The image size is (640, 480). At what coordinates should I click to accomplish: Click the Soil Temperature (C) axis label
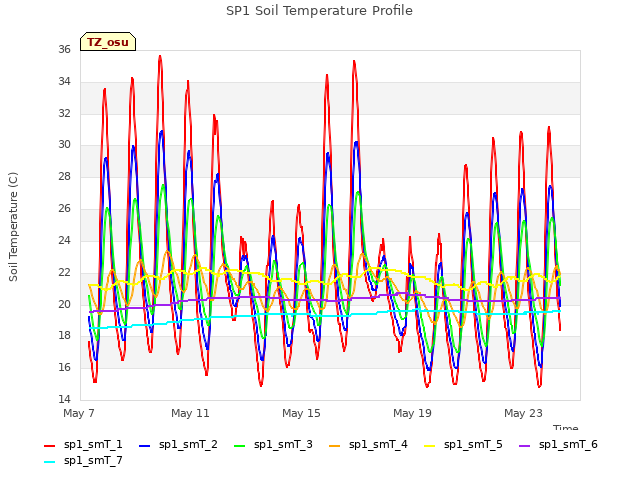click(x=13, y=227)
